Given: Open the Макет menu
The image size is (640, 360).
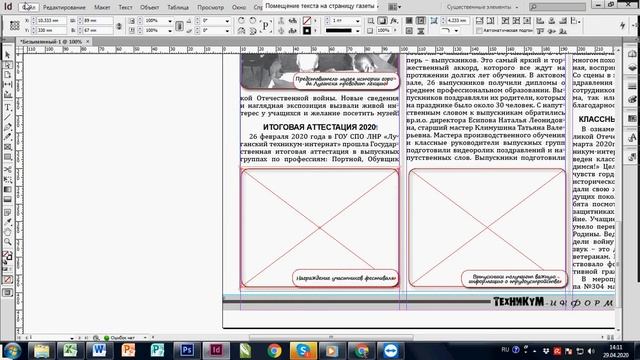Looking at the screenshot, I should (x=102, y=7).
